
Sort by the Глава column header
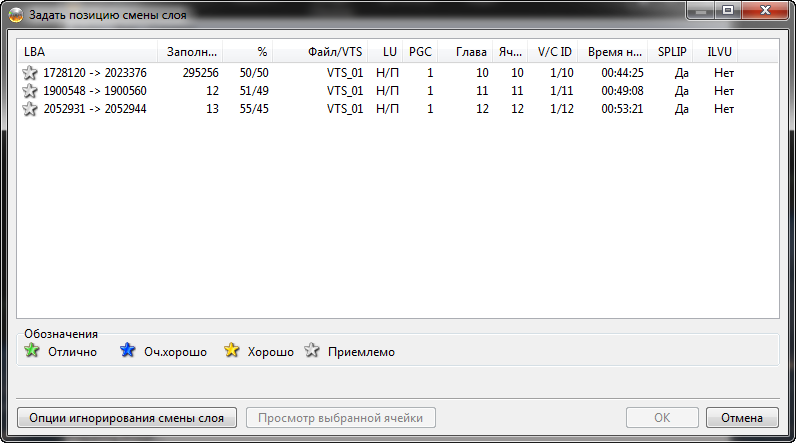click(466, 52)
